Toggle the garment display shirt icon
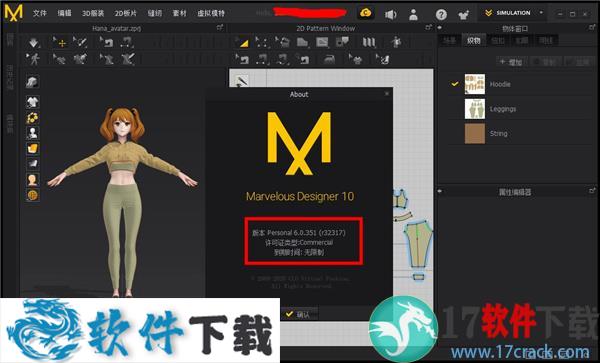Viewport: 600px width, 363px height. (x=33, y=102)
